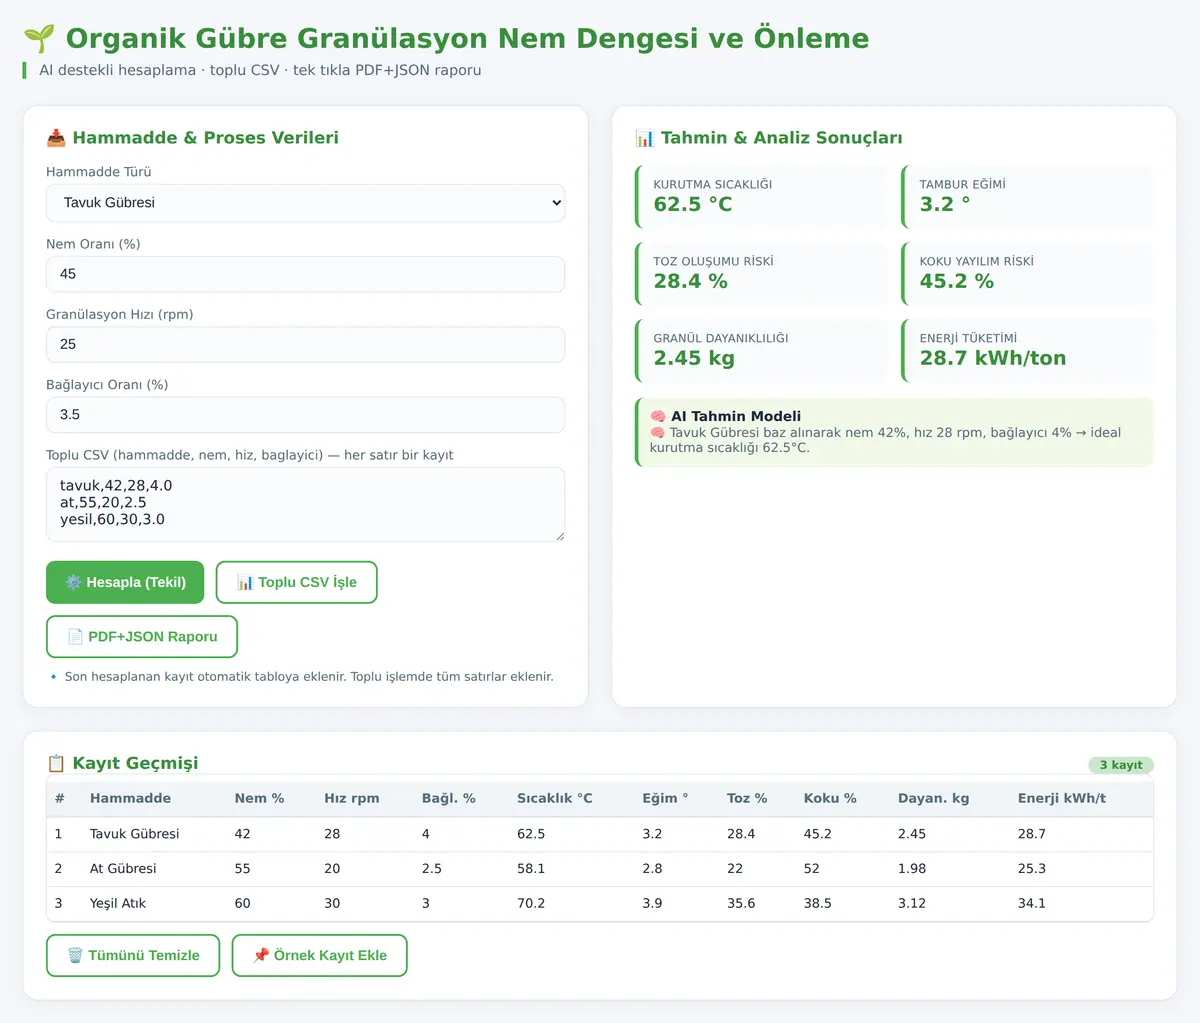Click the pushpin icon on Örnek Kayıt Ekle
The height and width of the screenshot is (1023, 1200).
pos(261,956)
